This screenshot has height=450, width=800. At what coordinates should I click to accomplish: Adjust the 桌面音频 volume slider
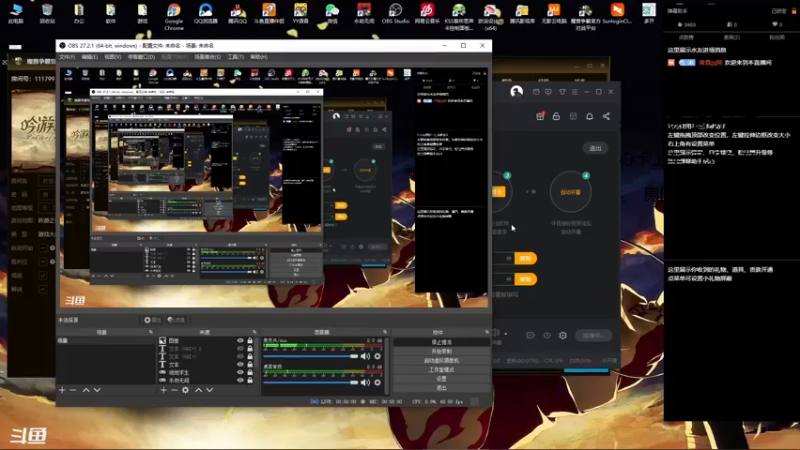(x=310, y=382)
